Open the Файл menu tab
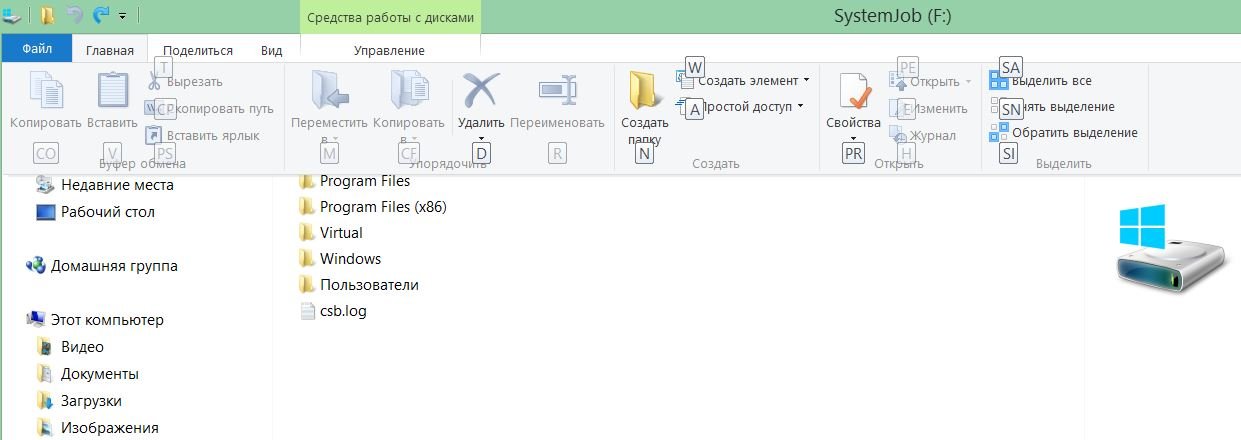This screenshot has height=440, width=1241. [37, 49]
